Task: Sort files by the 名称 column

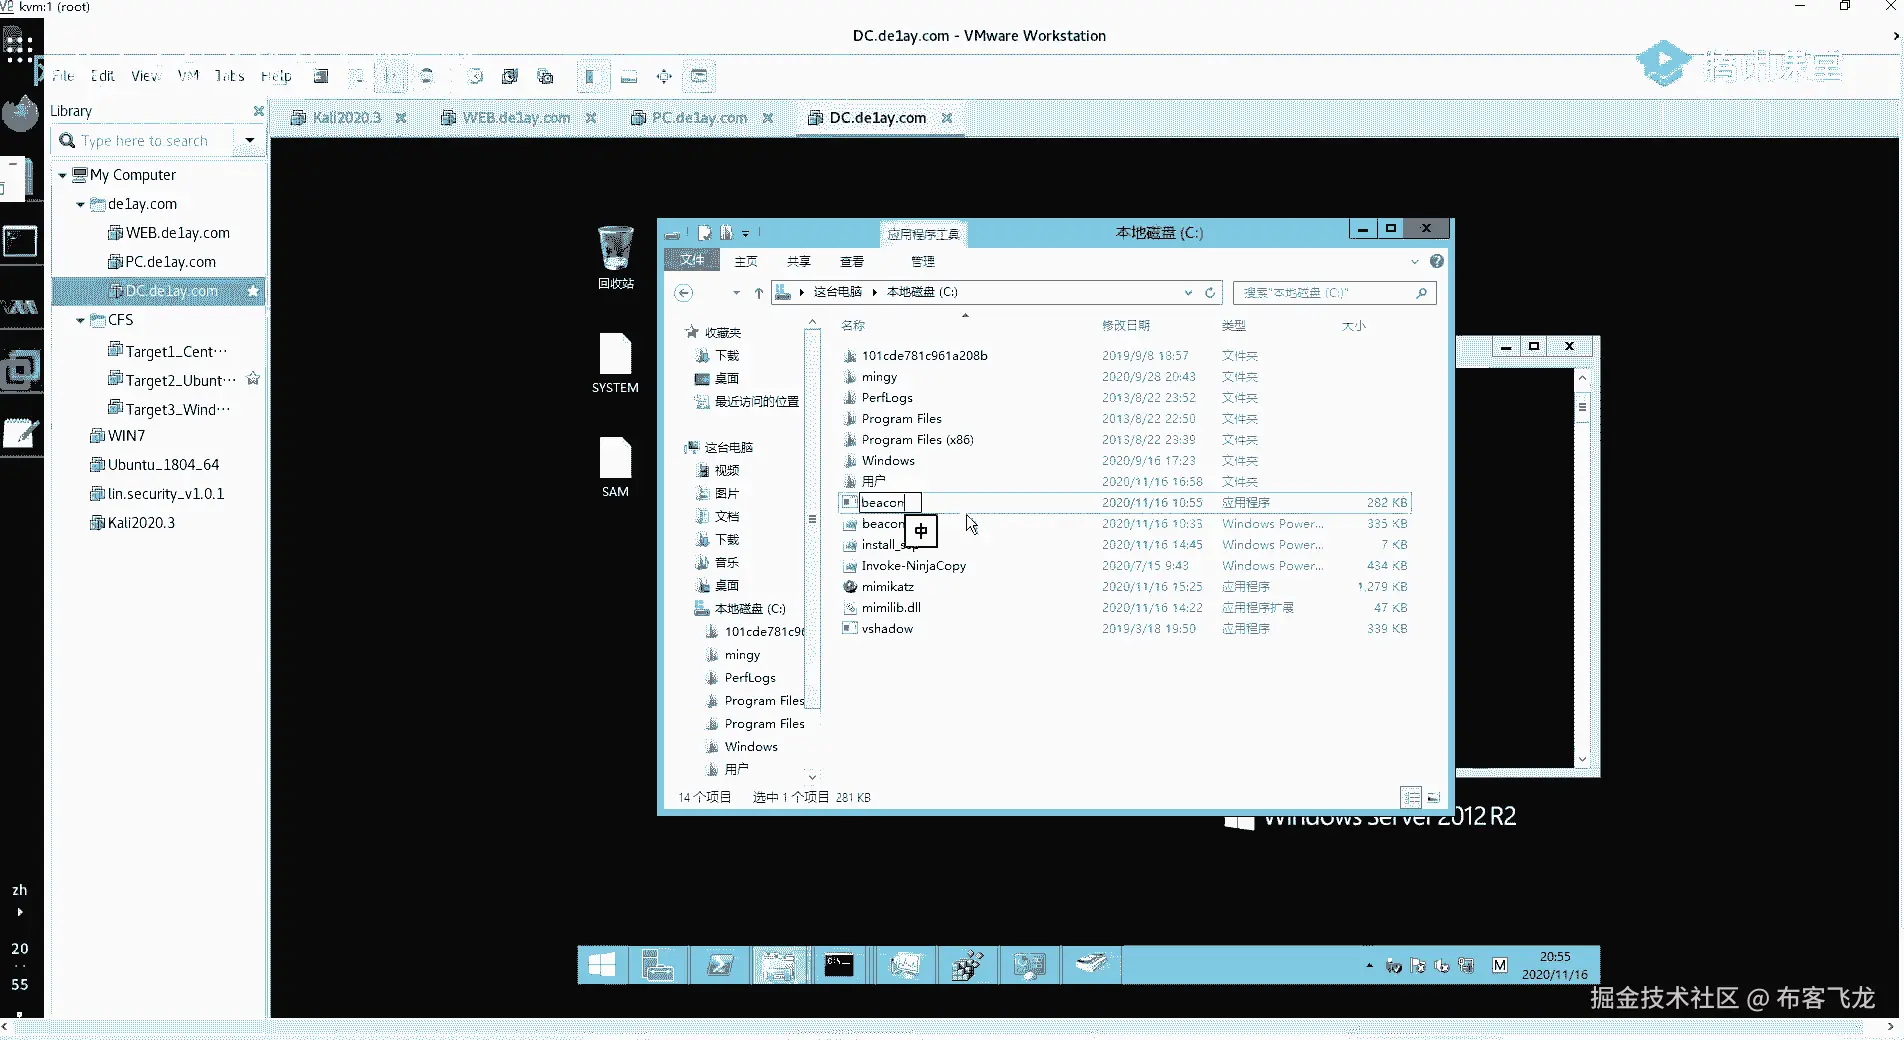Action: (853, 326)
